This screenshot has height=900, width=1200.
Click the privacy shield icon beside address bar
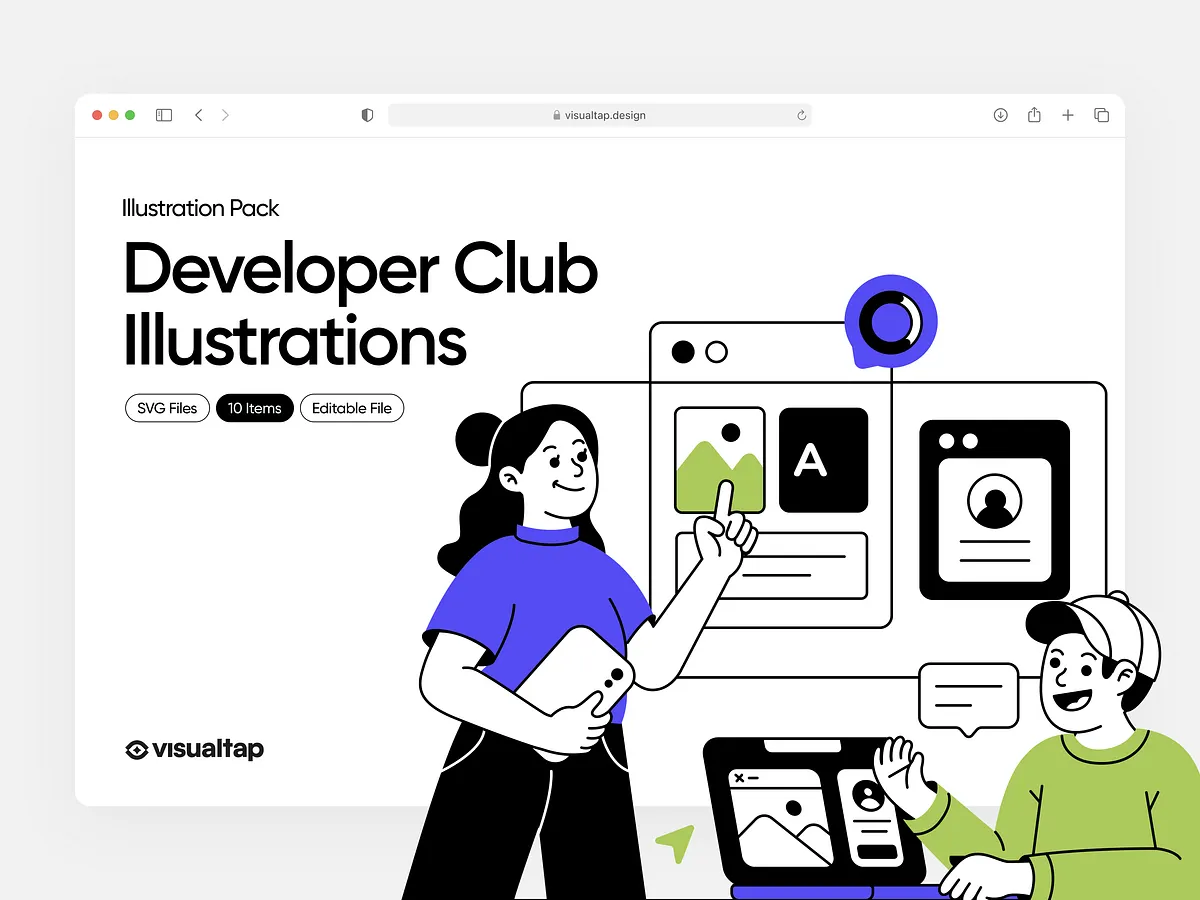[x=366, y=115]
